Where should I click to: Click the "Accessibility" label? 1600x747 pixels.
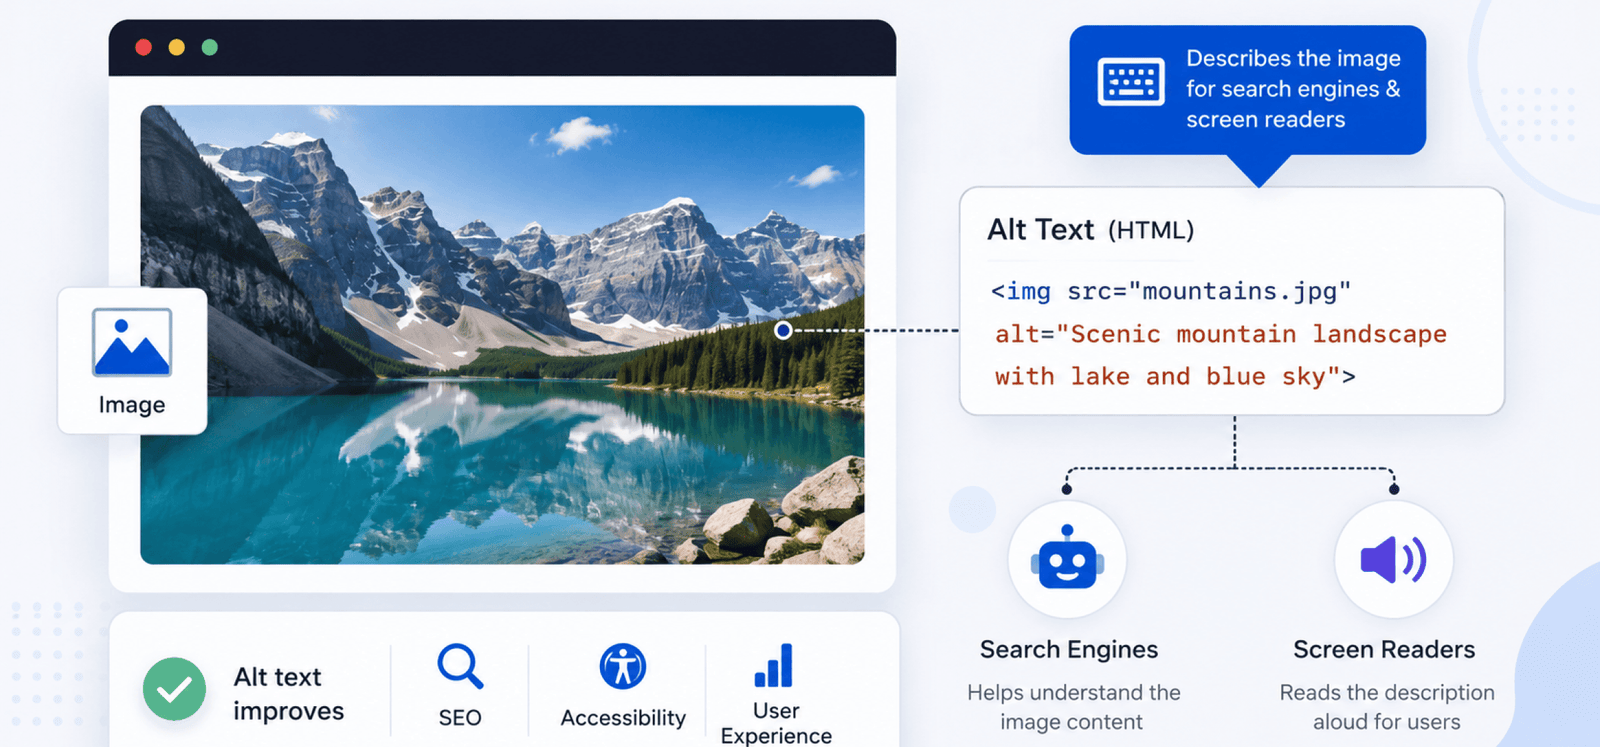pyautogui.click(x=623, y=718)
